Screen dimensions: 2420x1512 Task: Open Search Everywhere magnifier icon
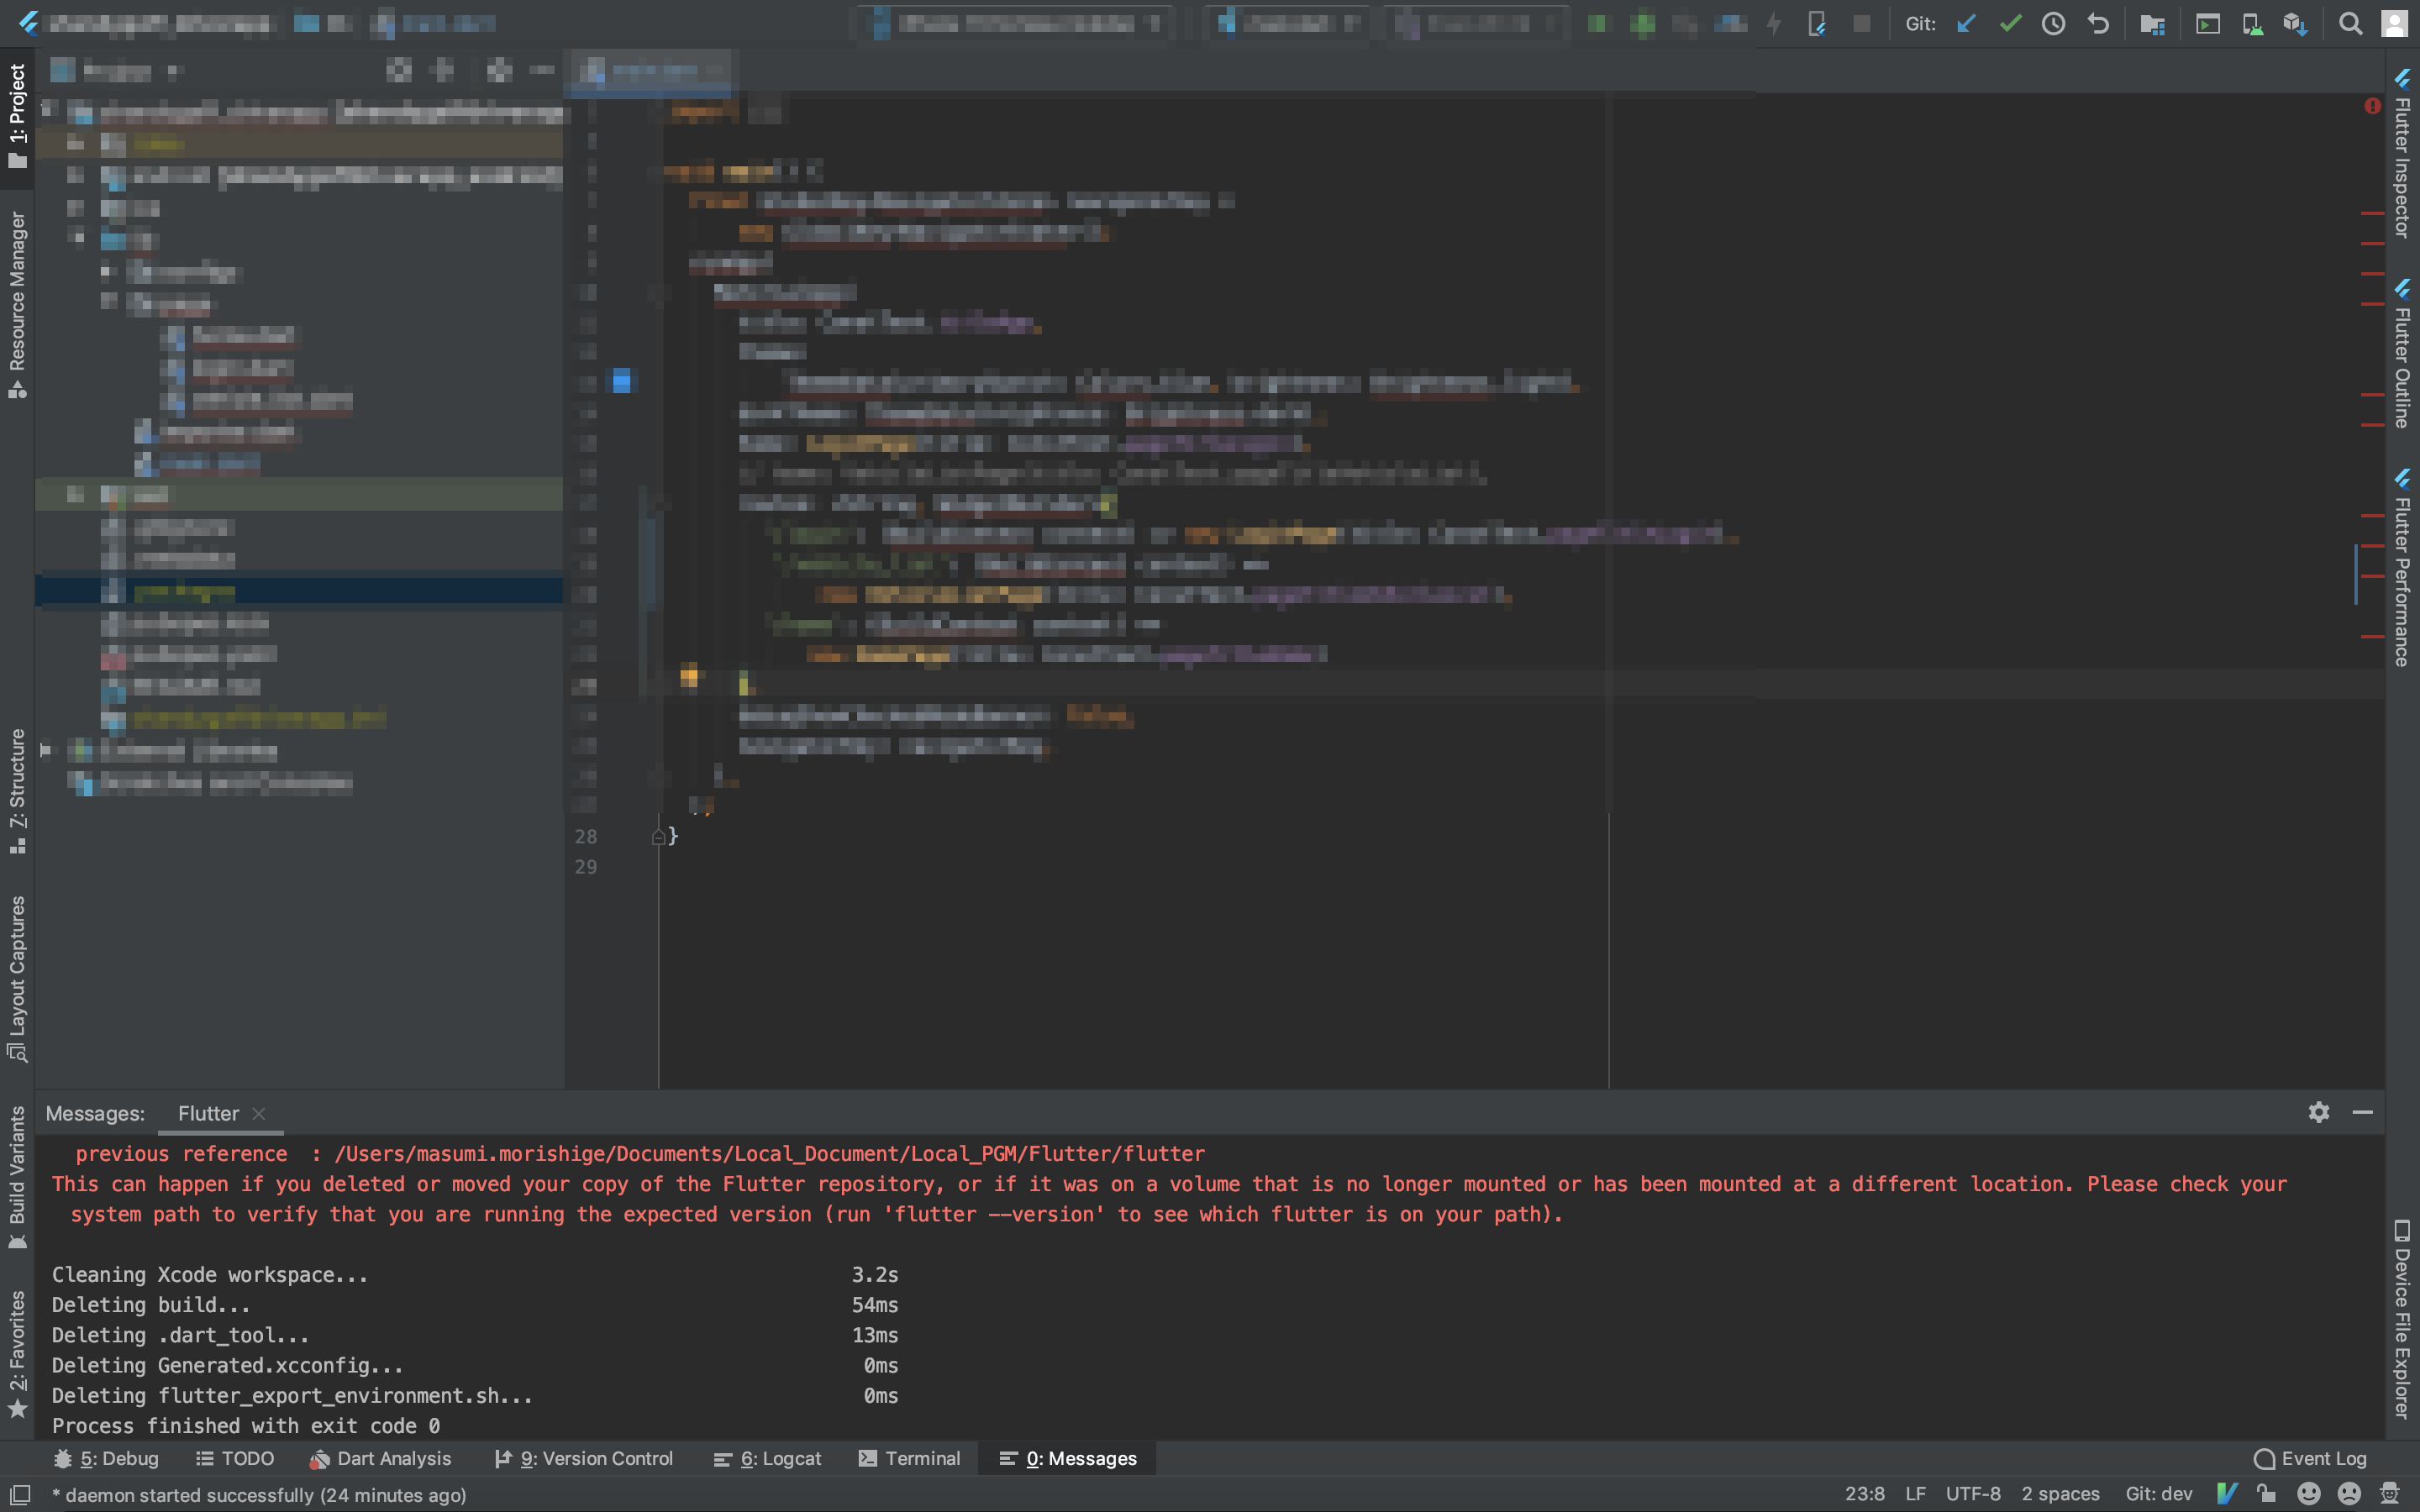point(2352,23)
